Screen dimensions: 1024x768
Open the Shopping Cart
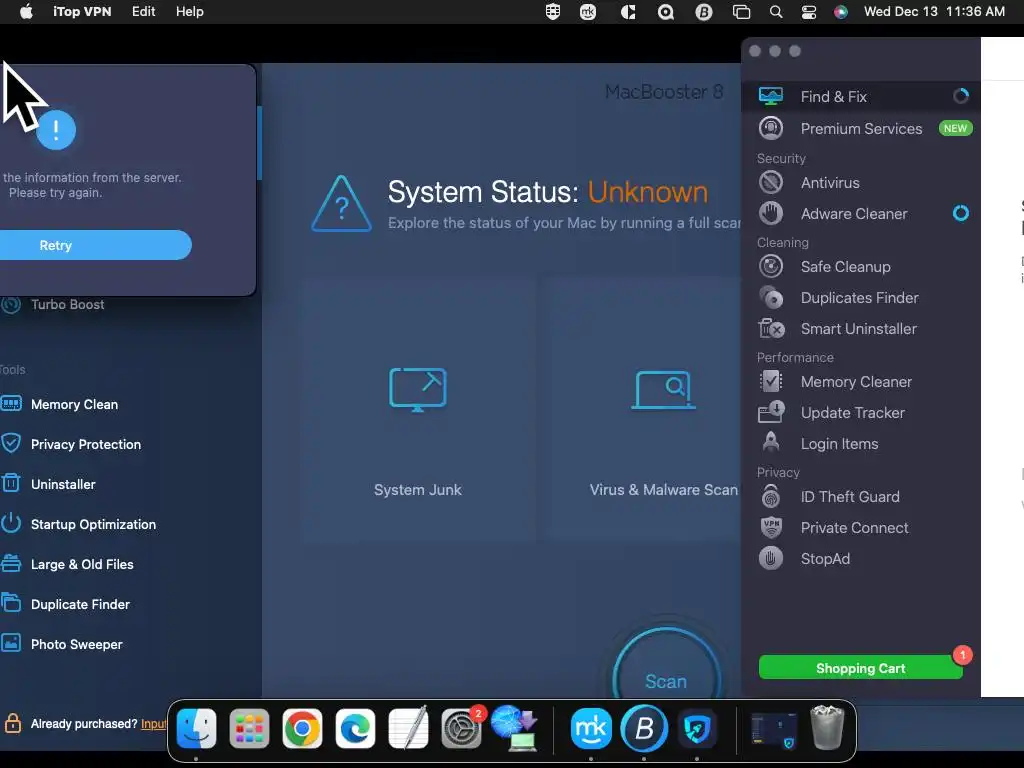860,668
